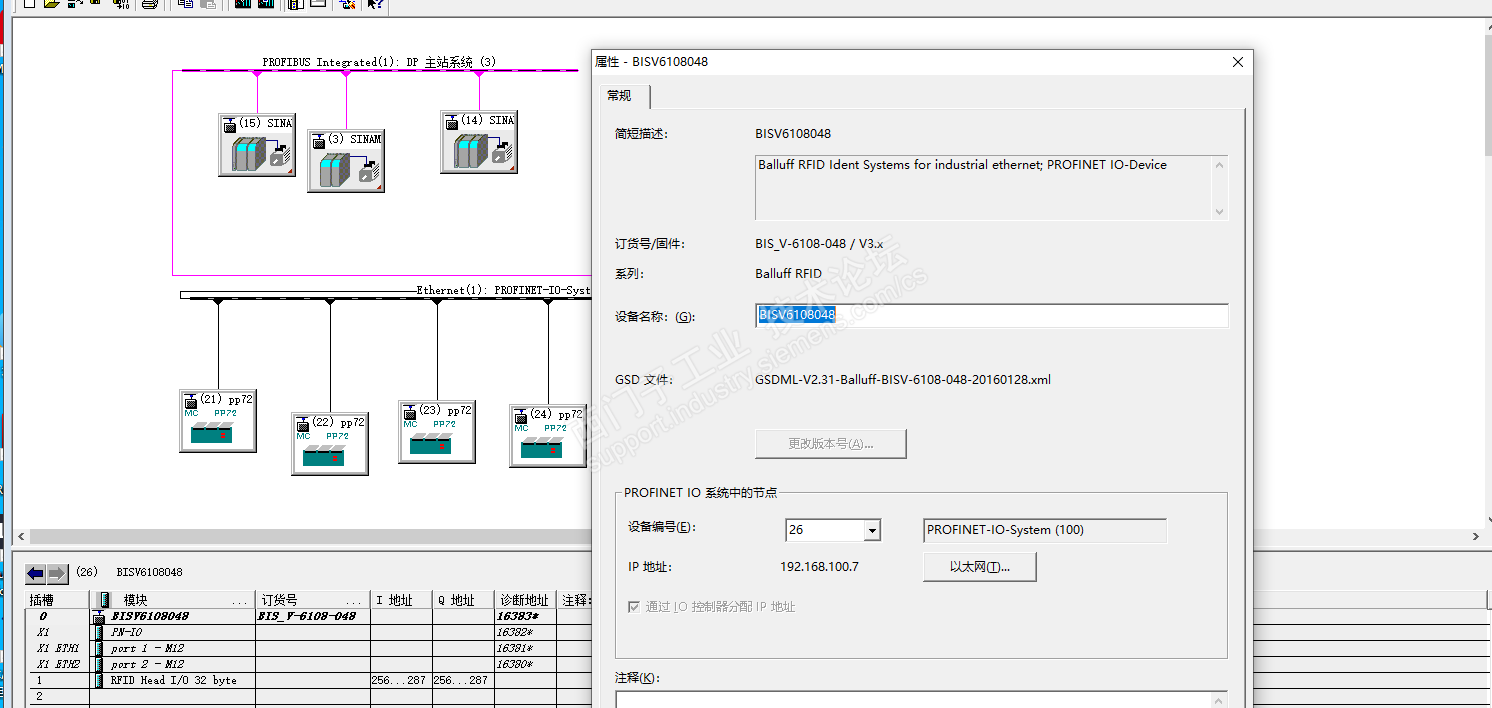Select the (15) SINA drive station icon
This screenshot has width=1492, height=708.
point(257,145)
